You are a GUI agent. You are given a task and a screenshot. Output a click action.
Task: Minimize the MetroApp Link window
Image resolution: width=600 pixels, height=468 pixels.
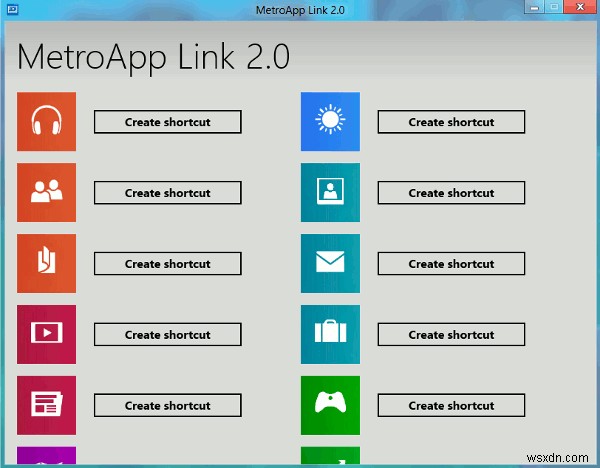point(535,7)
